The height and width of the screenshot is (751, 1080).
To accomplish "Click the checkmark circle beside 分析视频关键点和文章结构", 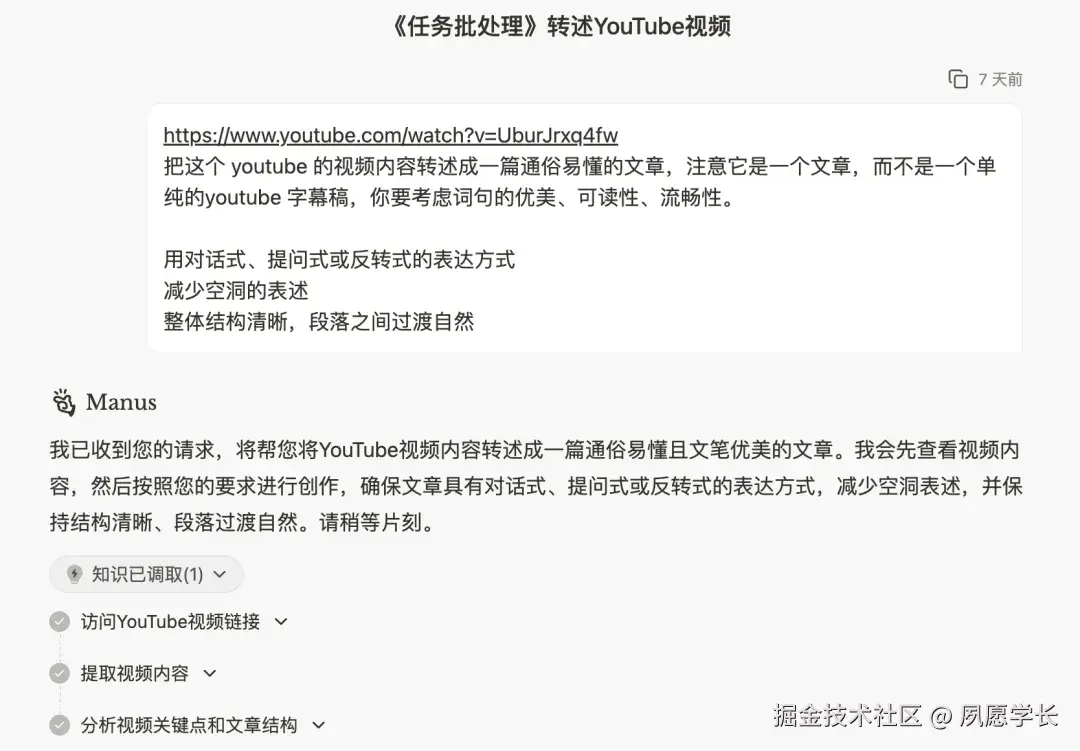I will pyautogui.click(x=60, y=725).
